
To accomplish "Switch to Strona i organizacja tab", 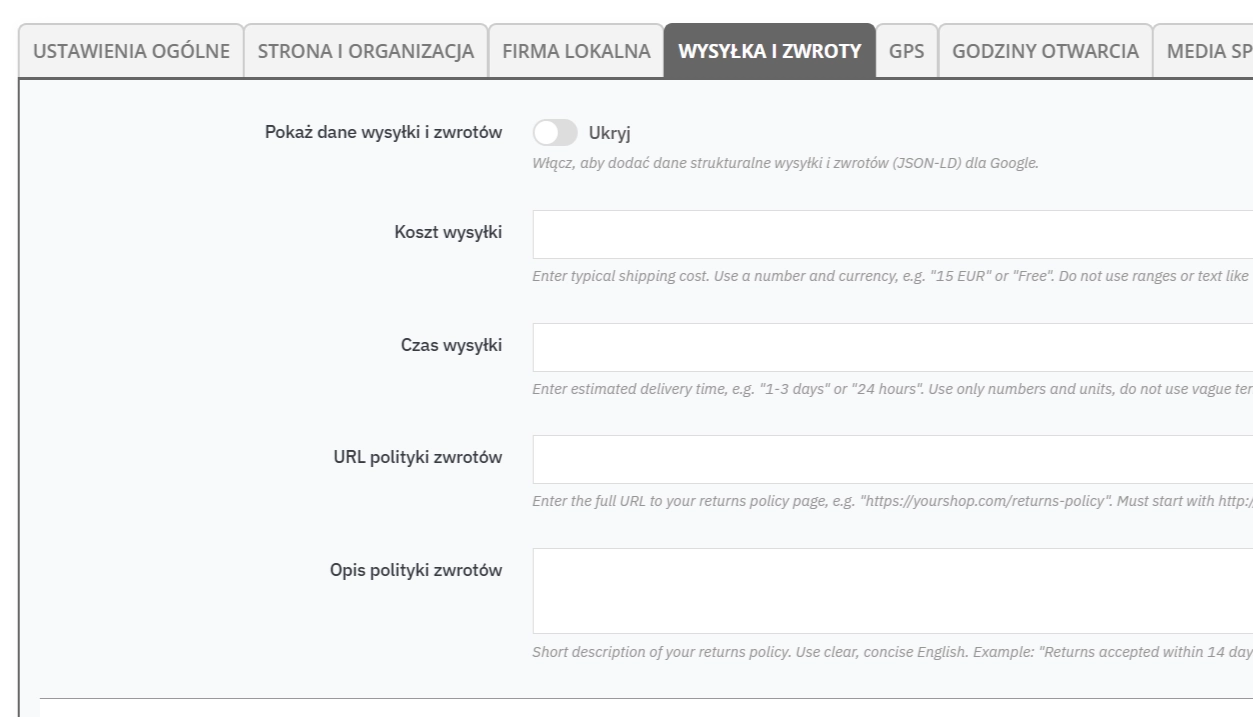I will tap(366, 52).
